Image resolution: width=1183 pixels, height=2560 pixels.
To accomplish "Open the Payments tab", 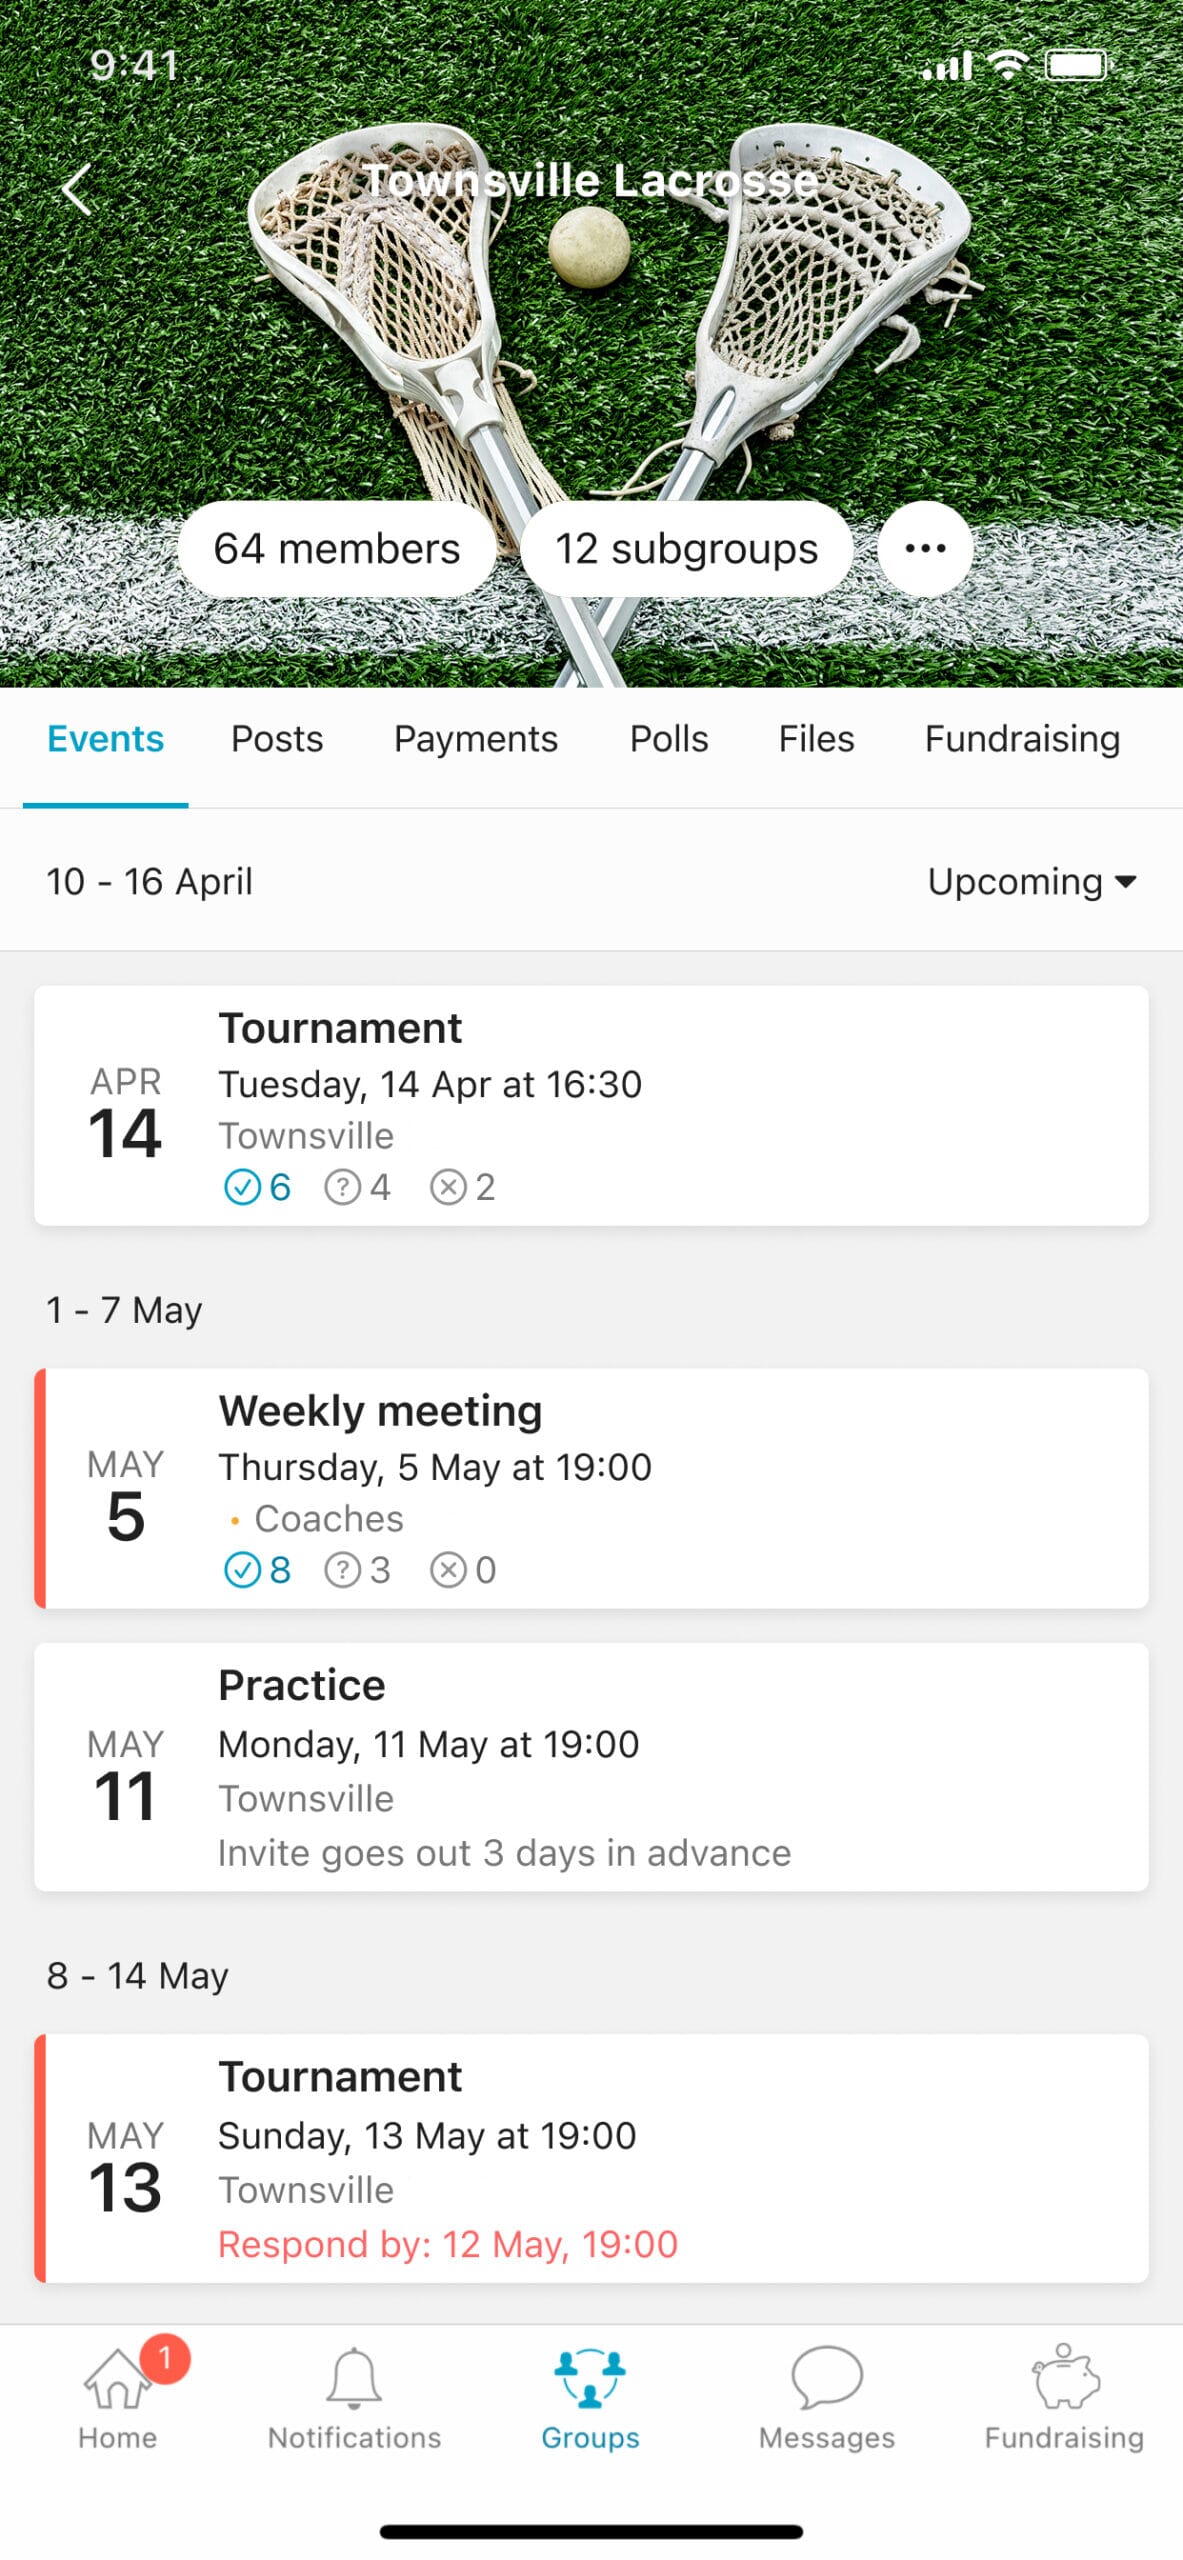I will [476, 739].
